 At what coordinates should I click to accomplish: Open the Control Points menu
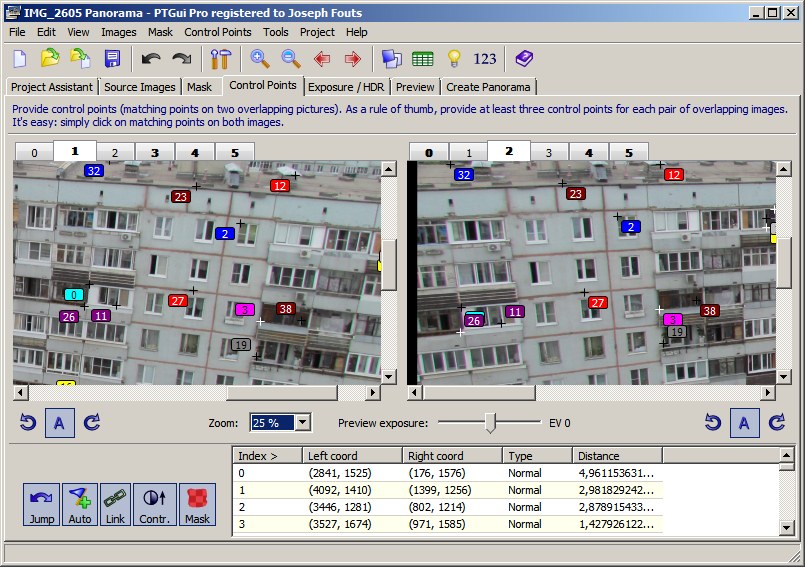click(217, 32)
